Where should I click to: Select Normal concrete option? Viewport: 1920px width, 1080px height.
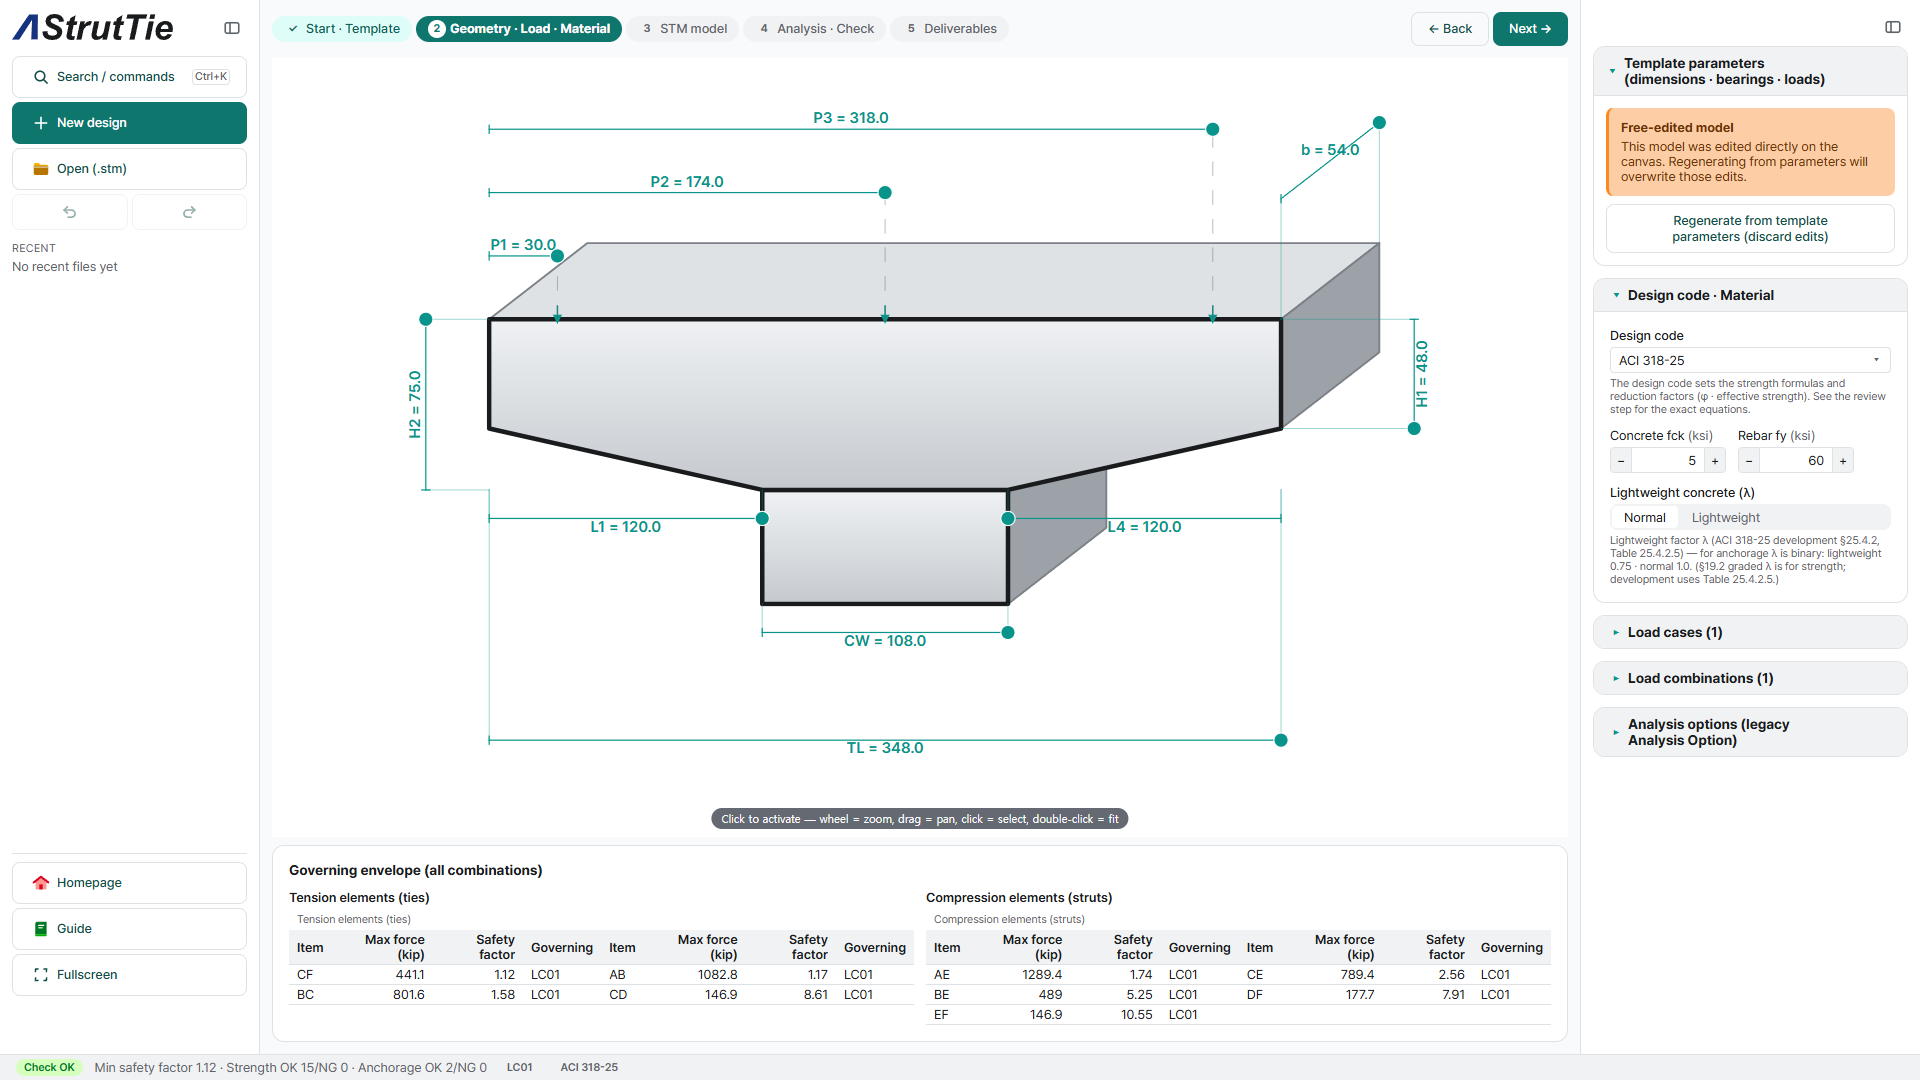(x=1645, y=518)
